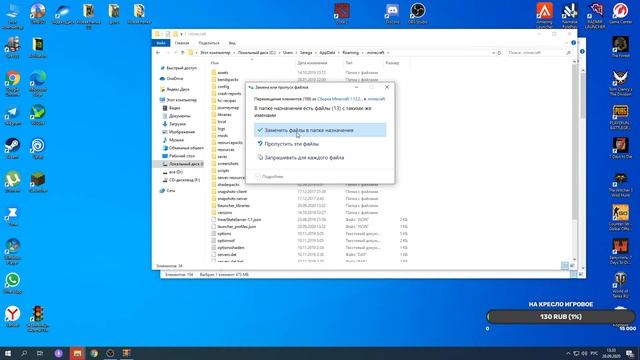Open the Windows Start menu

8,353
